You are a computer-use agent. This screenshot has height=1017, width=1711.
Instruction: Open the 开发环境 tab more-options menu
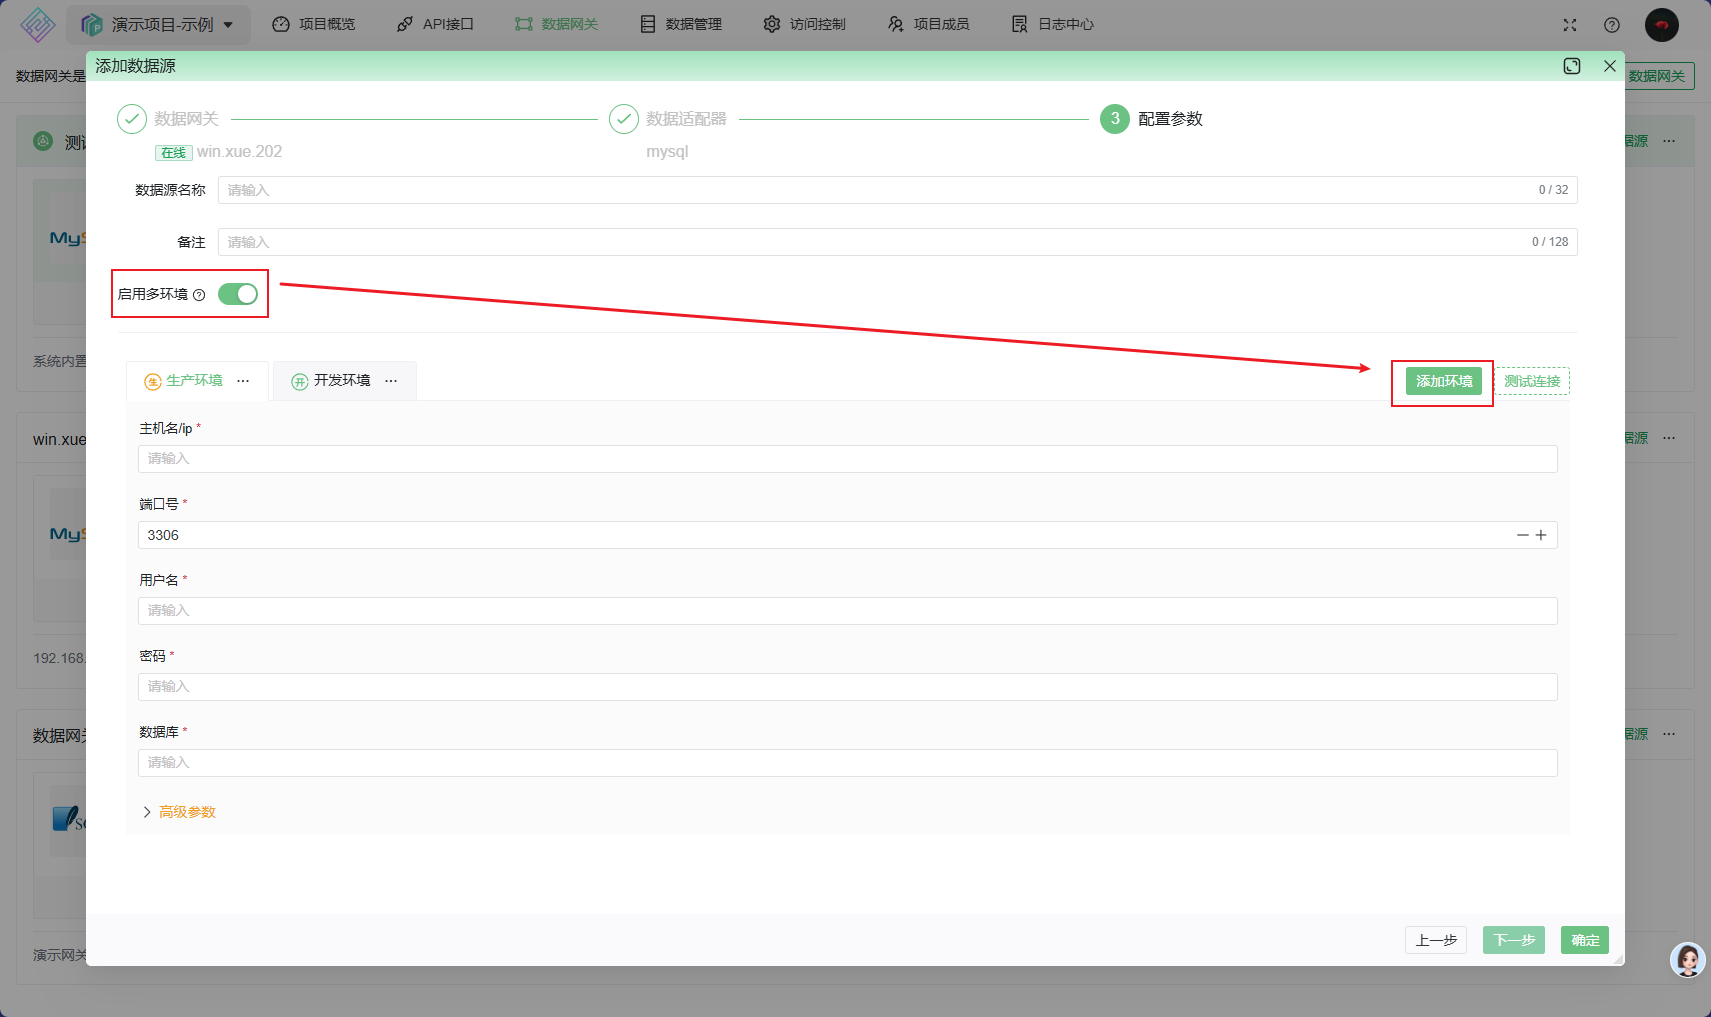[x=391, y=381]
